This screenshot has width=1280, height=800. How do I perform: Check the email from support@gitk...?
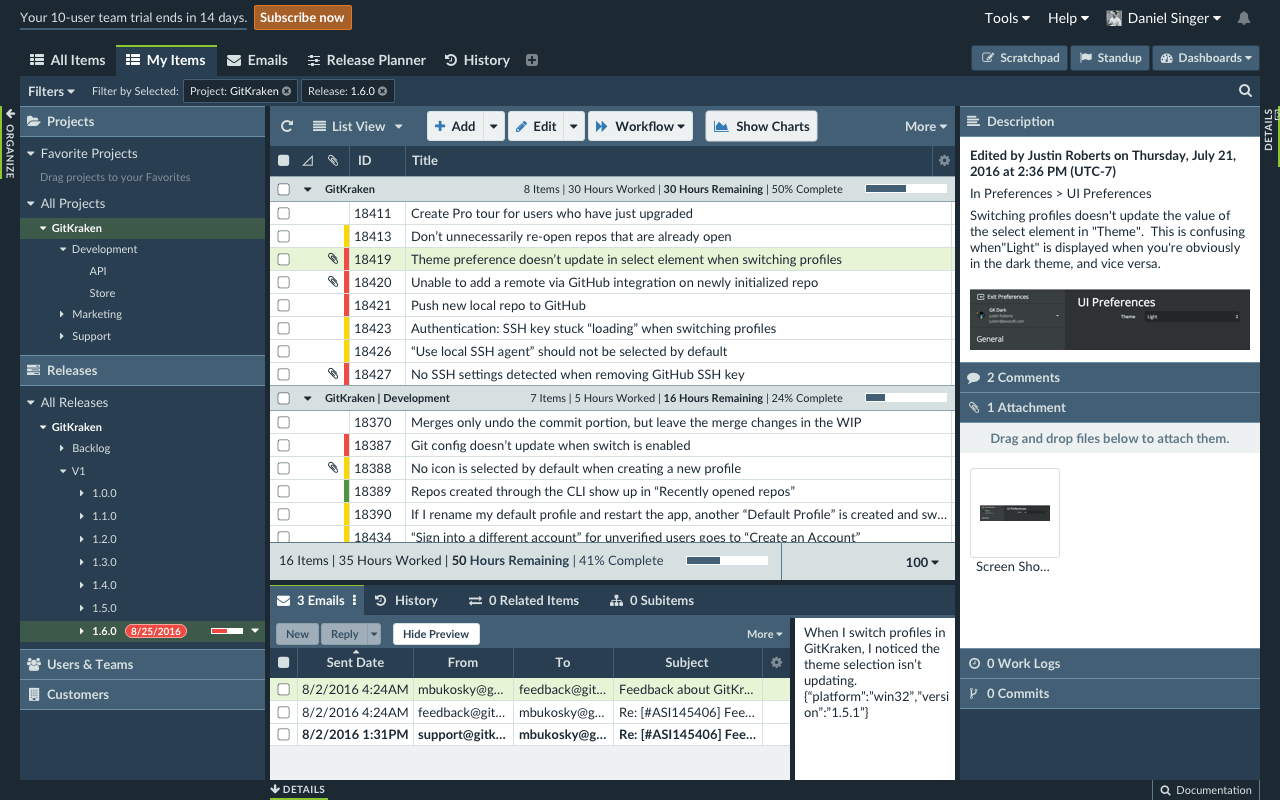[284, 734]
